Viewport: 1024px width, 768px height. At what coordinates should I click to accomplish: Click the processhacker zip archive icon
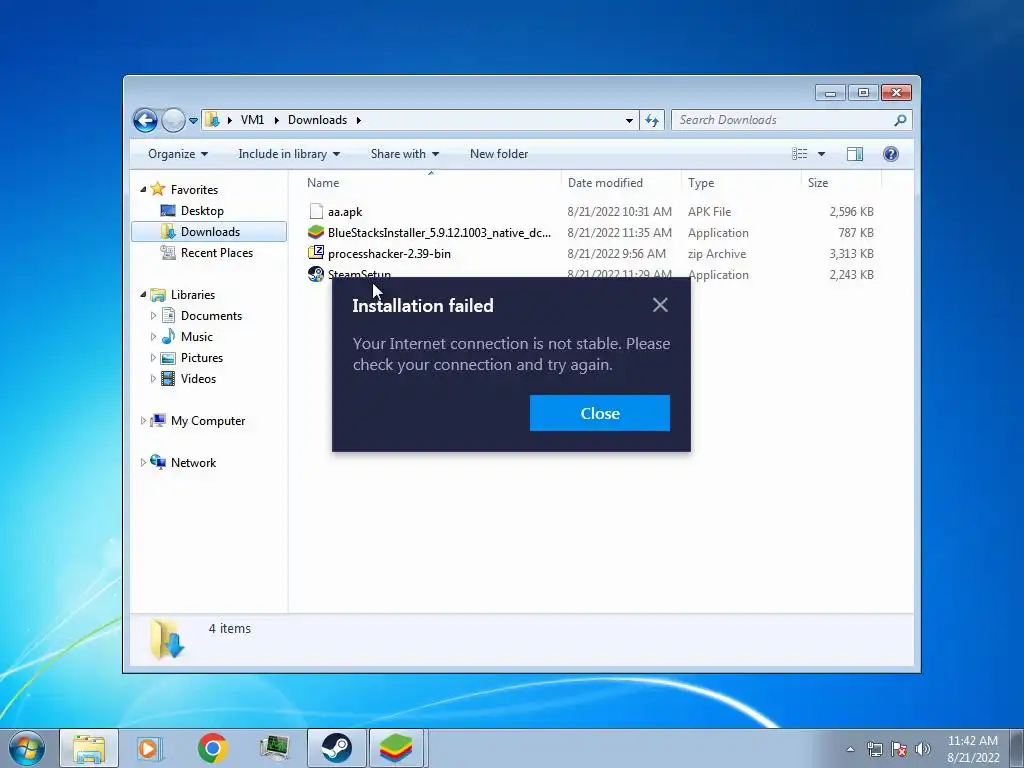tap(316, 253)
